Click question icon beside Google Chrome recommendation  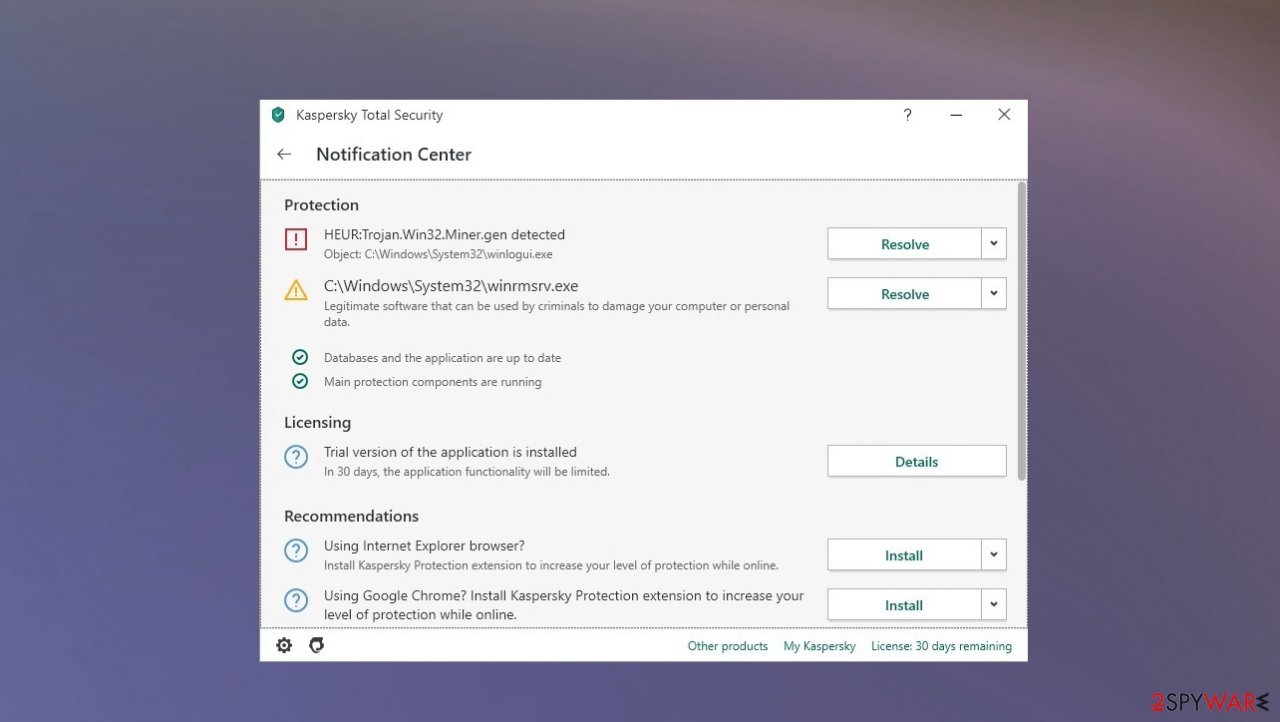296,601
